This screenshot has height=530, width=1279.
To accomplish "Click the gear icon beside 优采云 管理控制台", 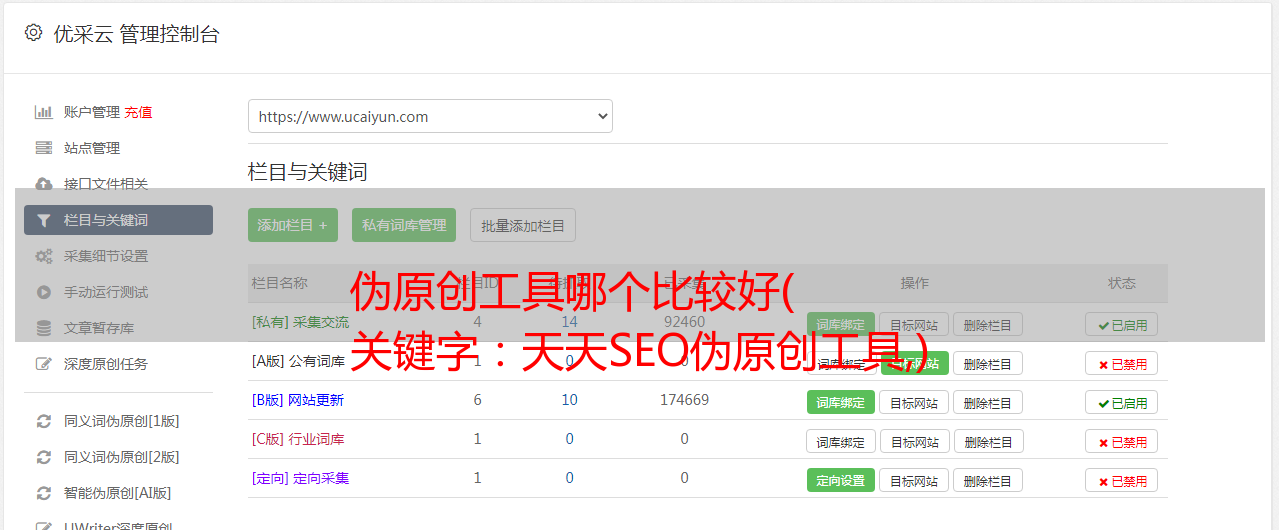I will click(33, 33).
